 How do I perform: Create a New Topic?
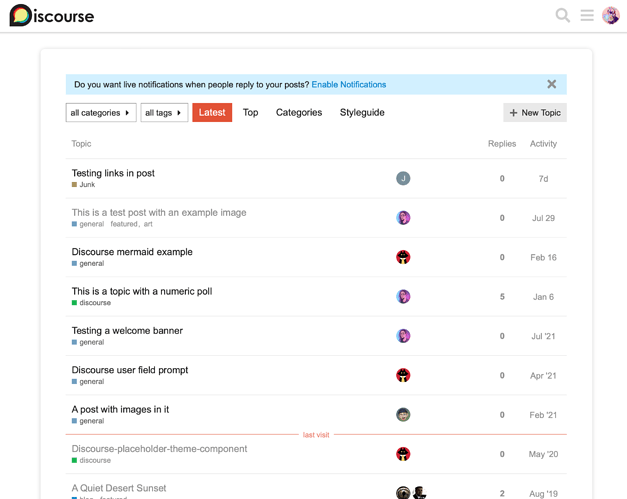(x=535, y=113)
